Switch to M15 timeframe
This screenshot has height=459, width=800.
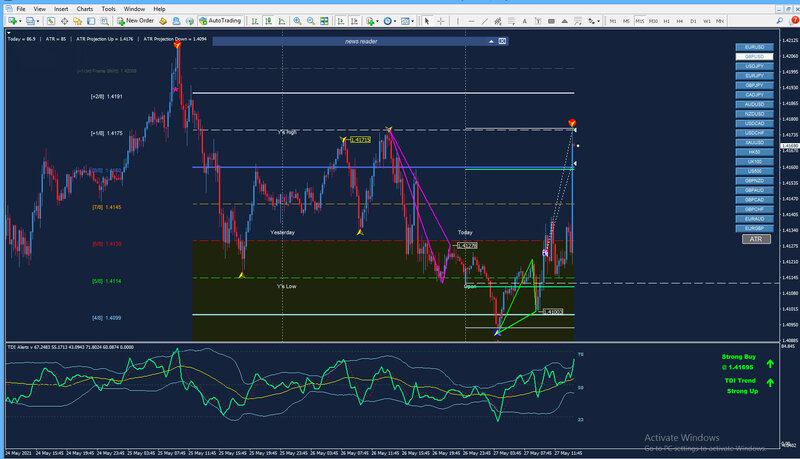(640, 21)
